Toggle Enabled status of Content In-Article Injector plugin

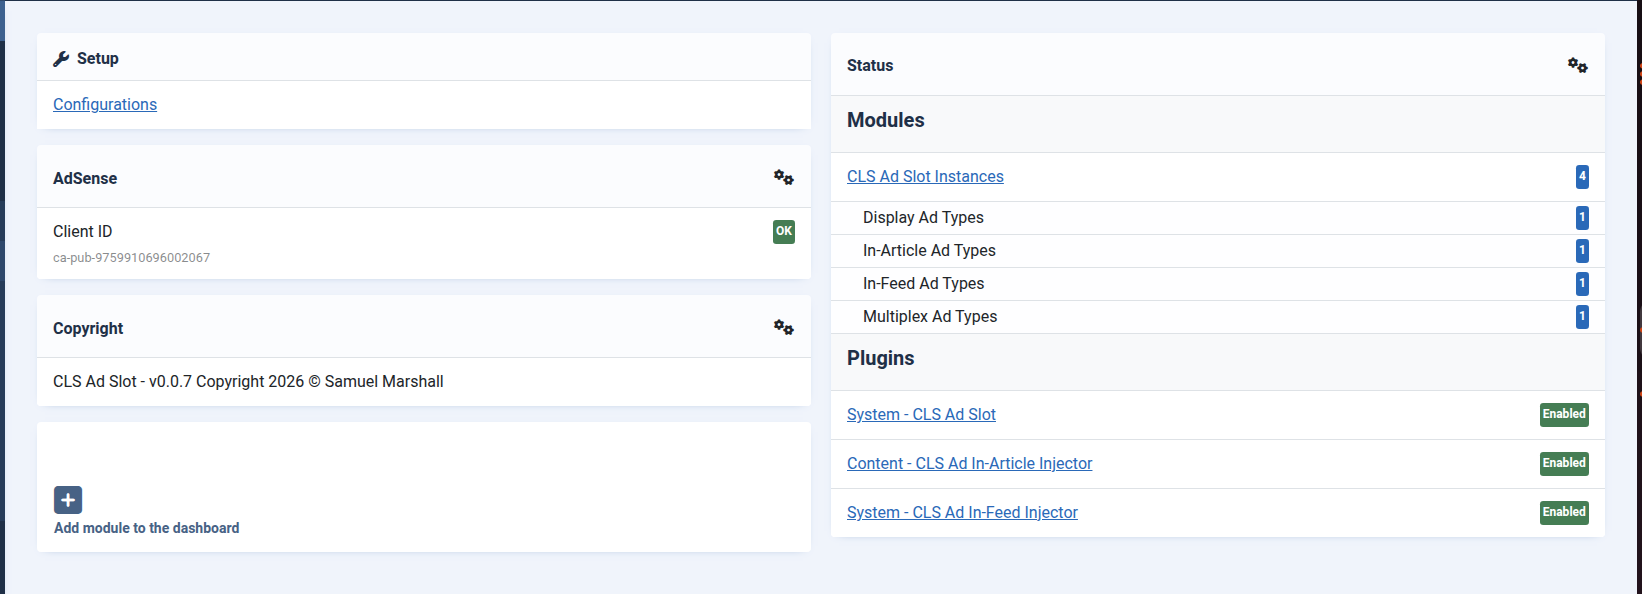click(1564, 463)
